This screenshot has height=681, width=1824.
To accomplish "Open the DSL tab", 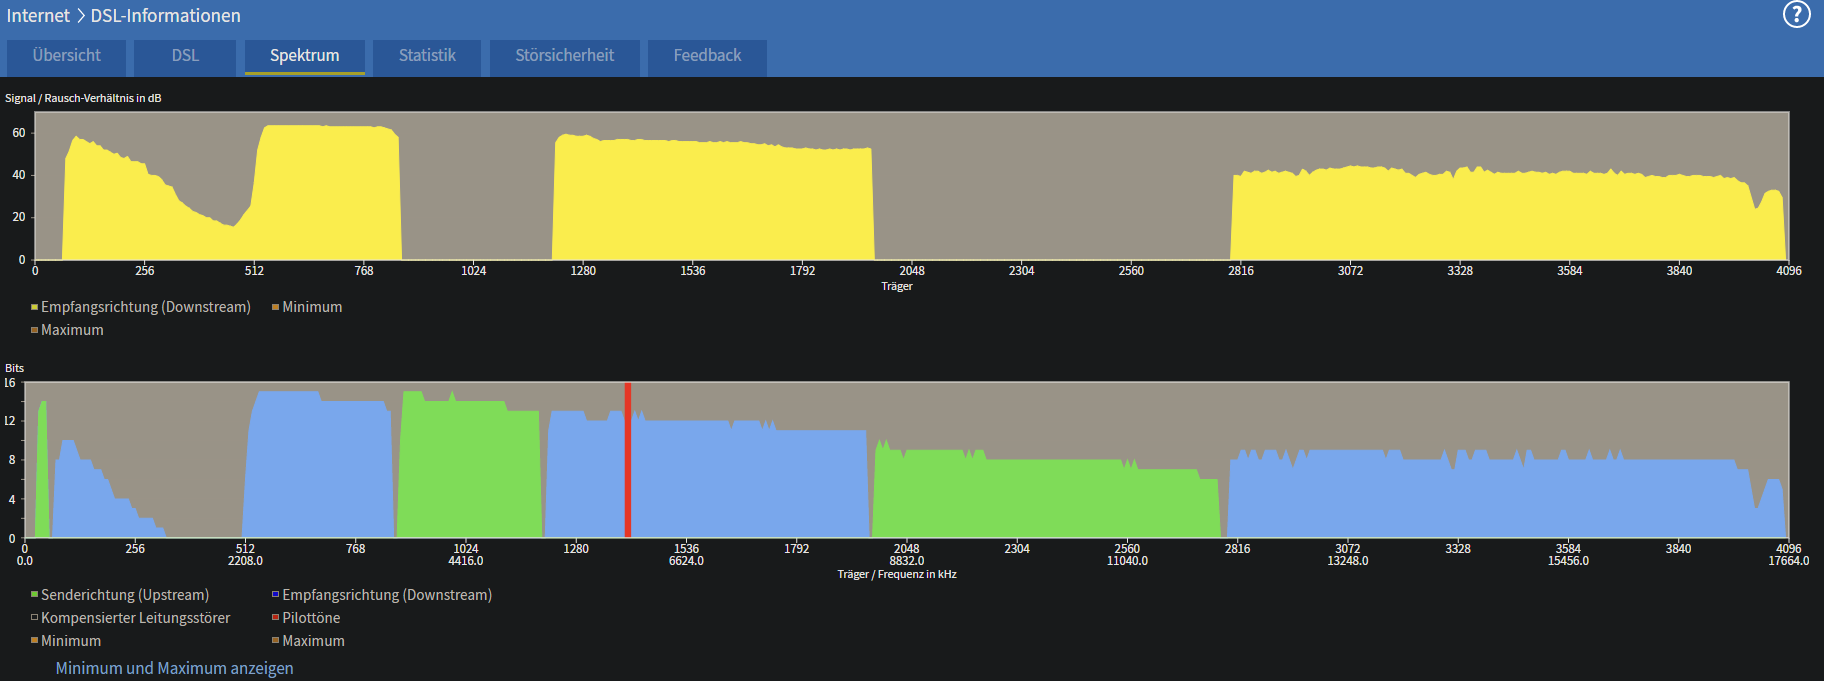I will tap(185, 57).
